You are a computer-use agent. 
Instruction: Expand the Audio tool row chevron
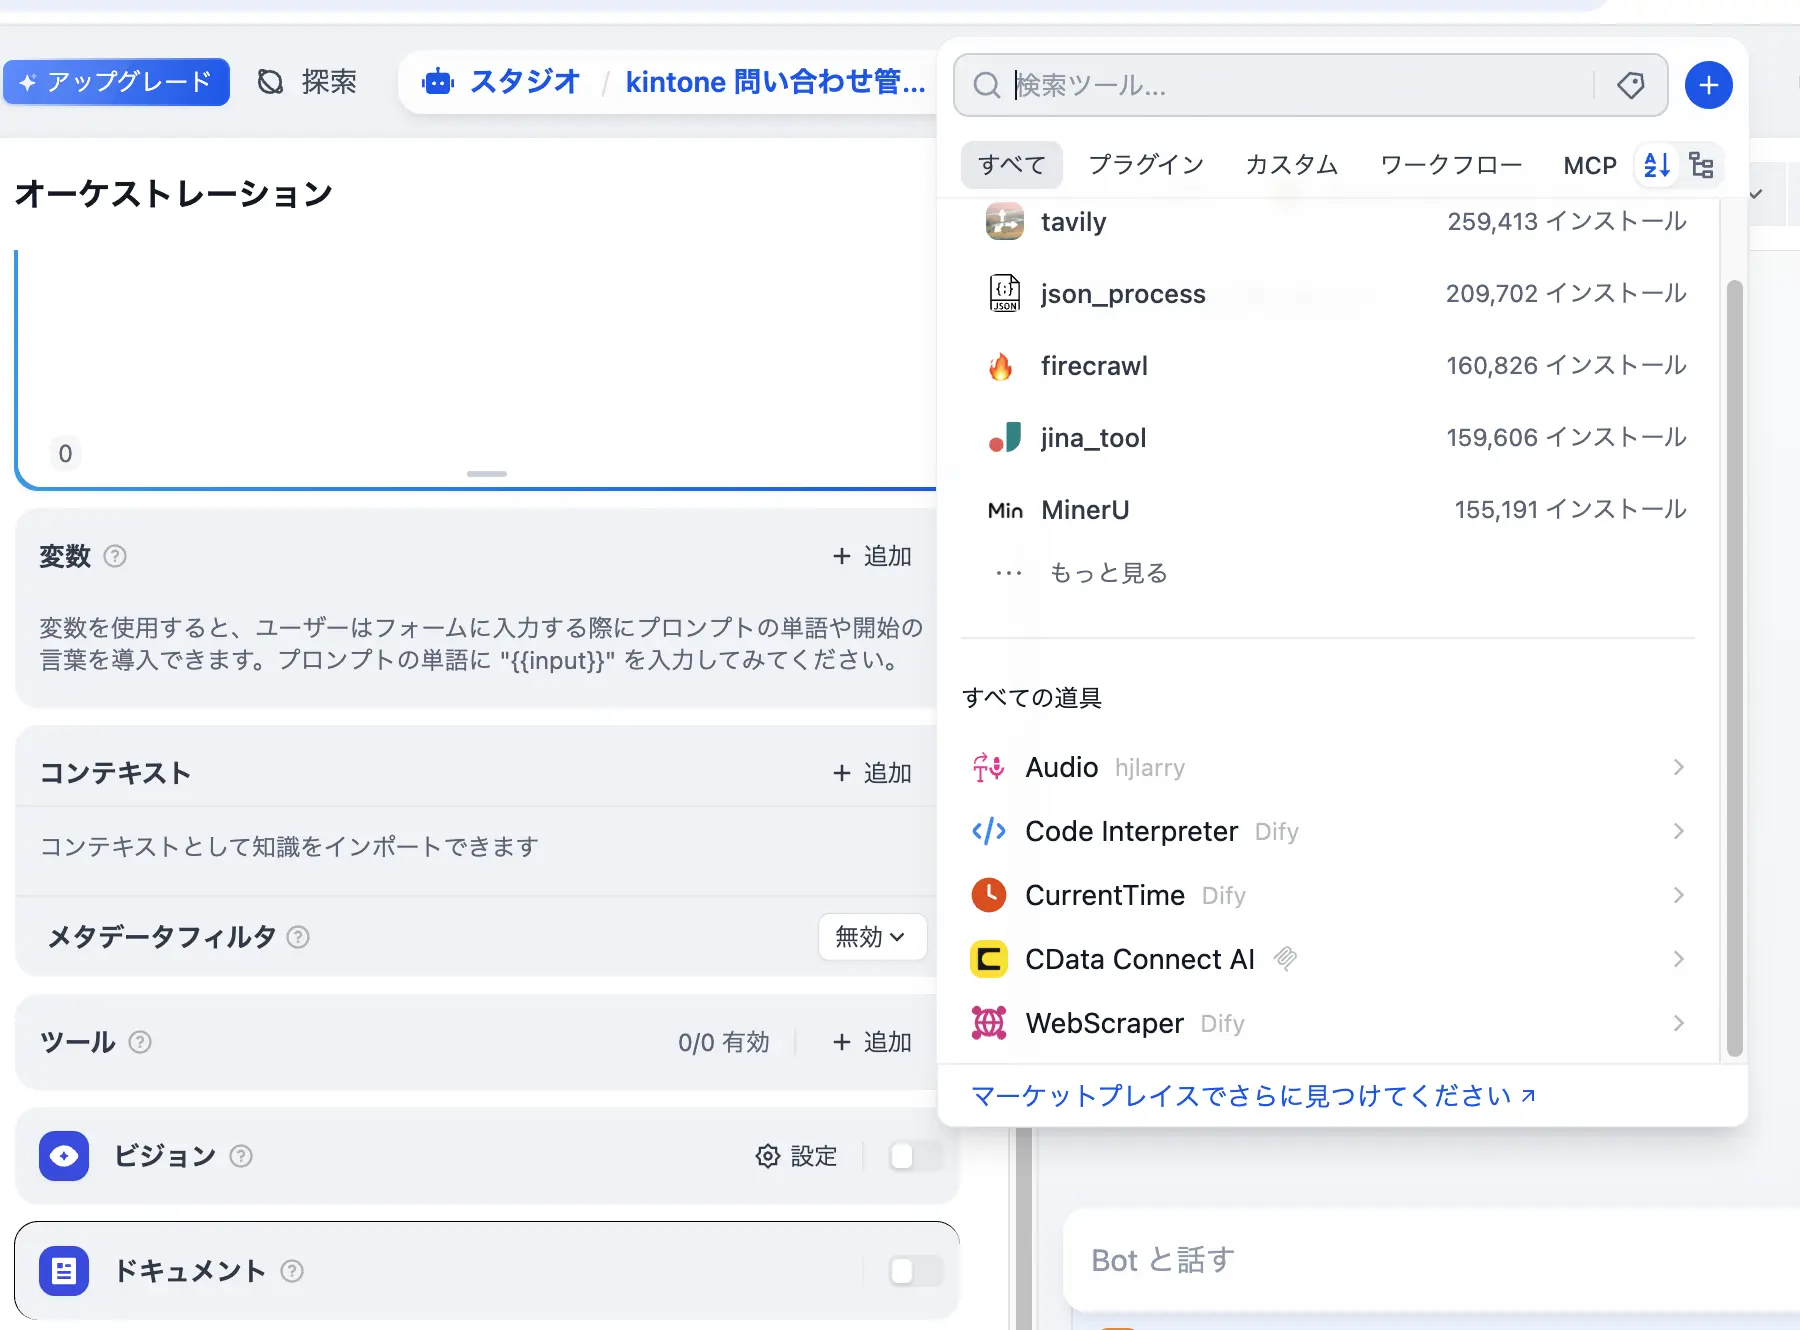coord(1678,767)
